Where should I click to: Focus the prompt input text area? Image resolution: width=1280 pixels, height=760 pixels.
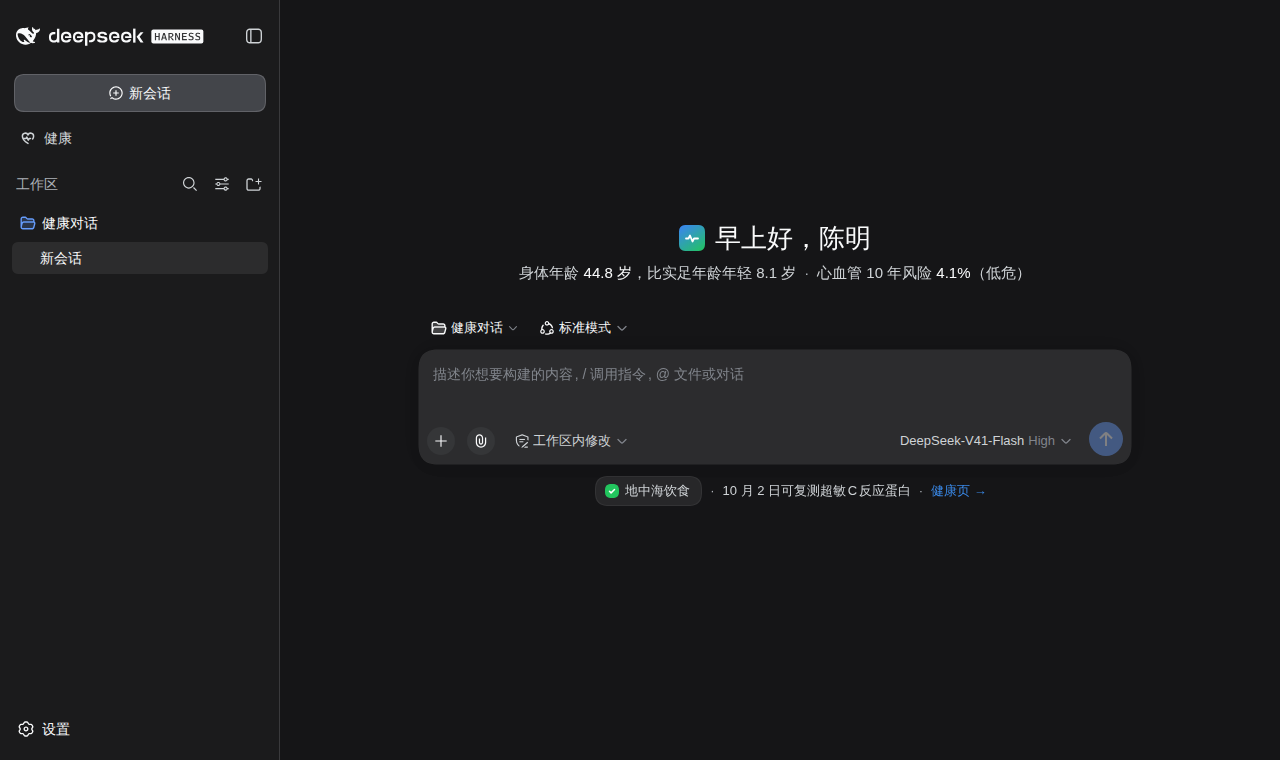(x=775, y=384)
